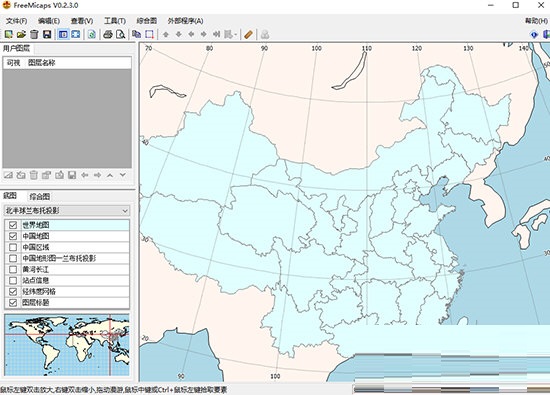Click the 图层名称 column header
The height and width of the screenshot is (395, 550).
pyautogui.click(x=41, y=63)
